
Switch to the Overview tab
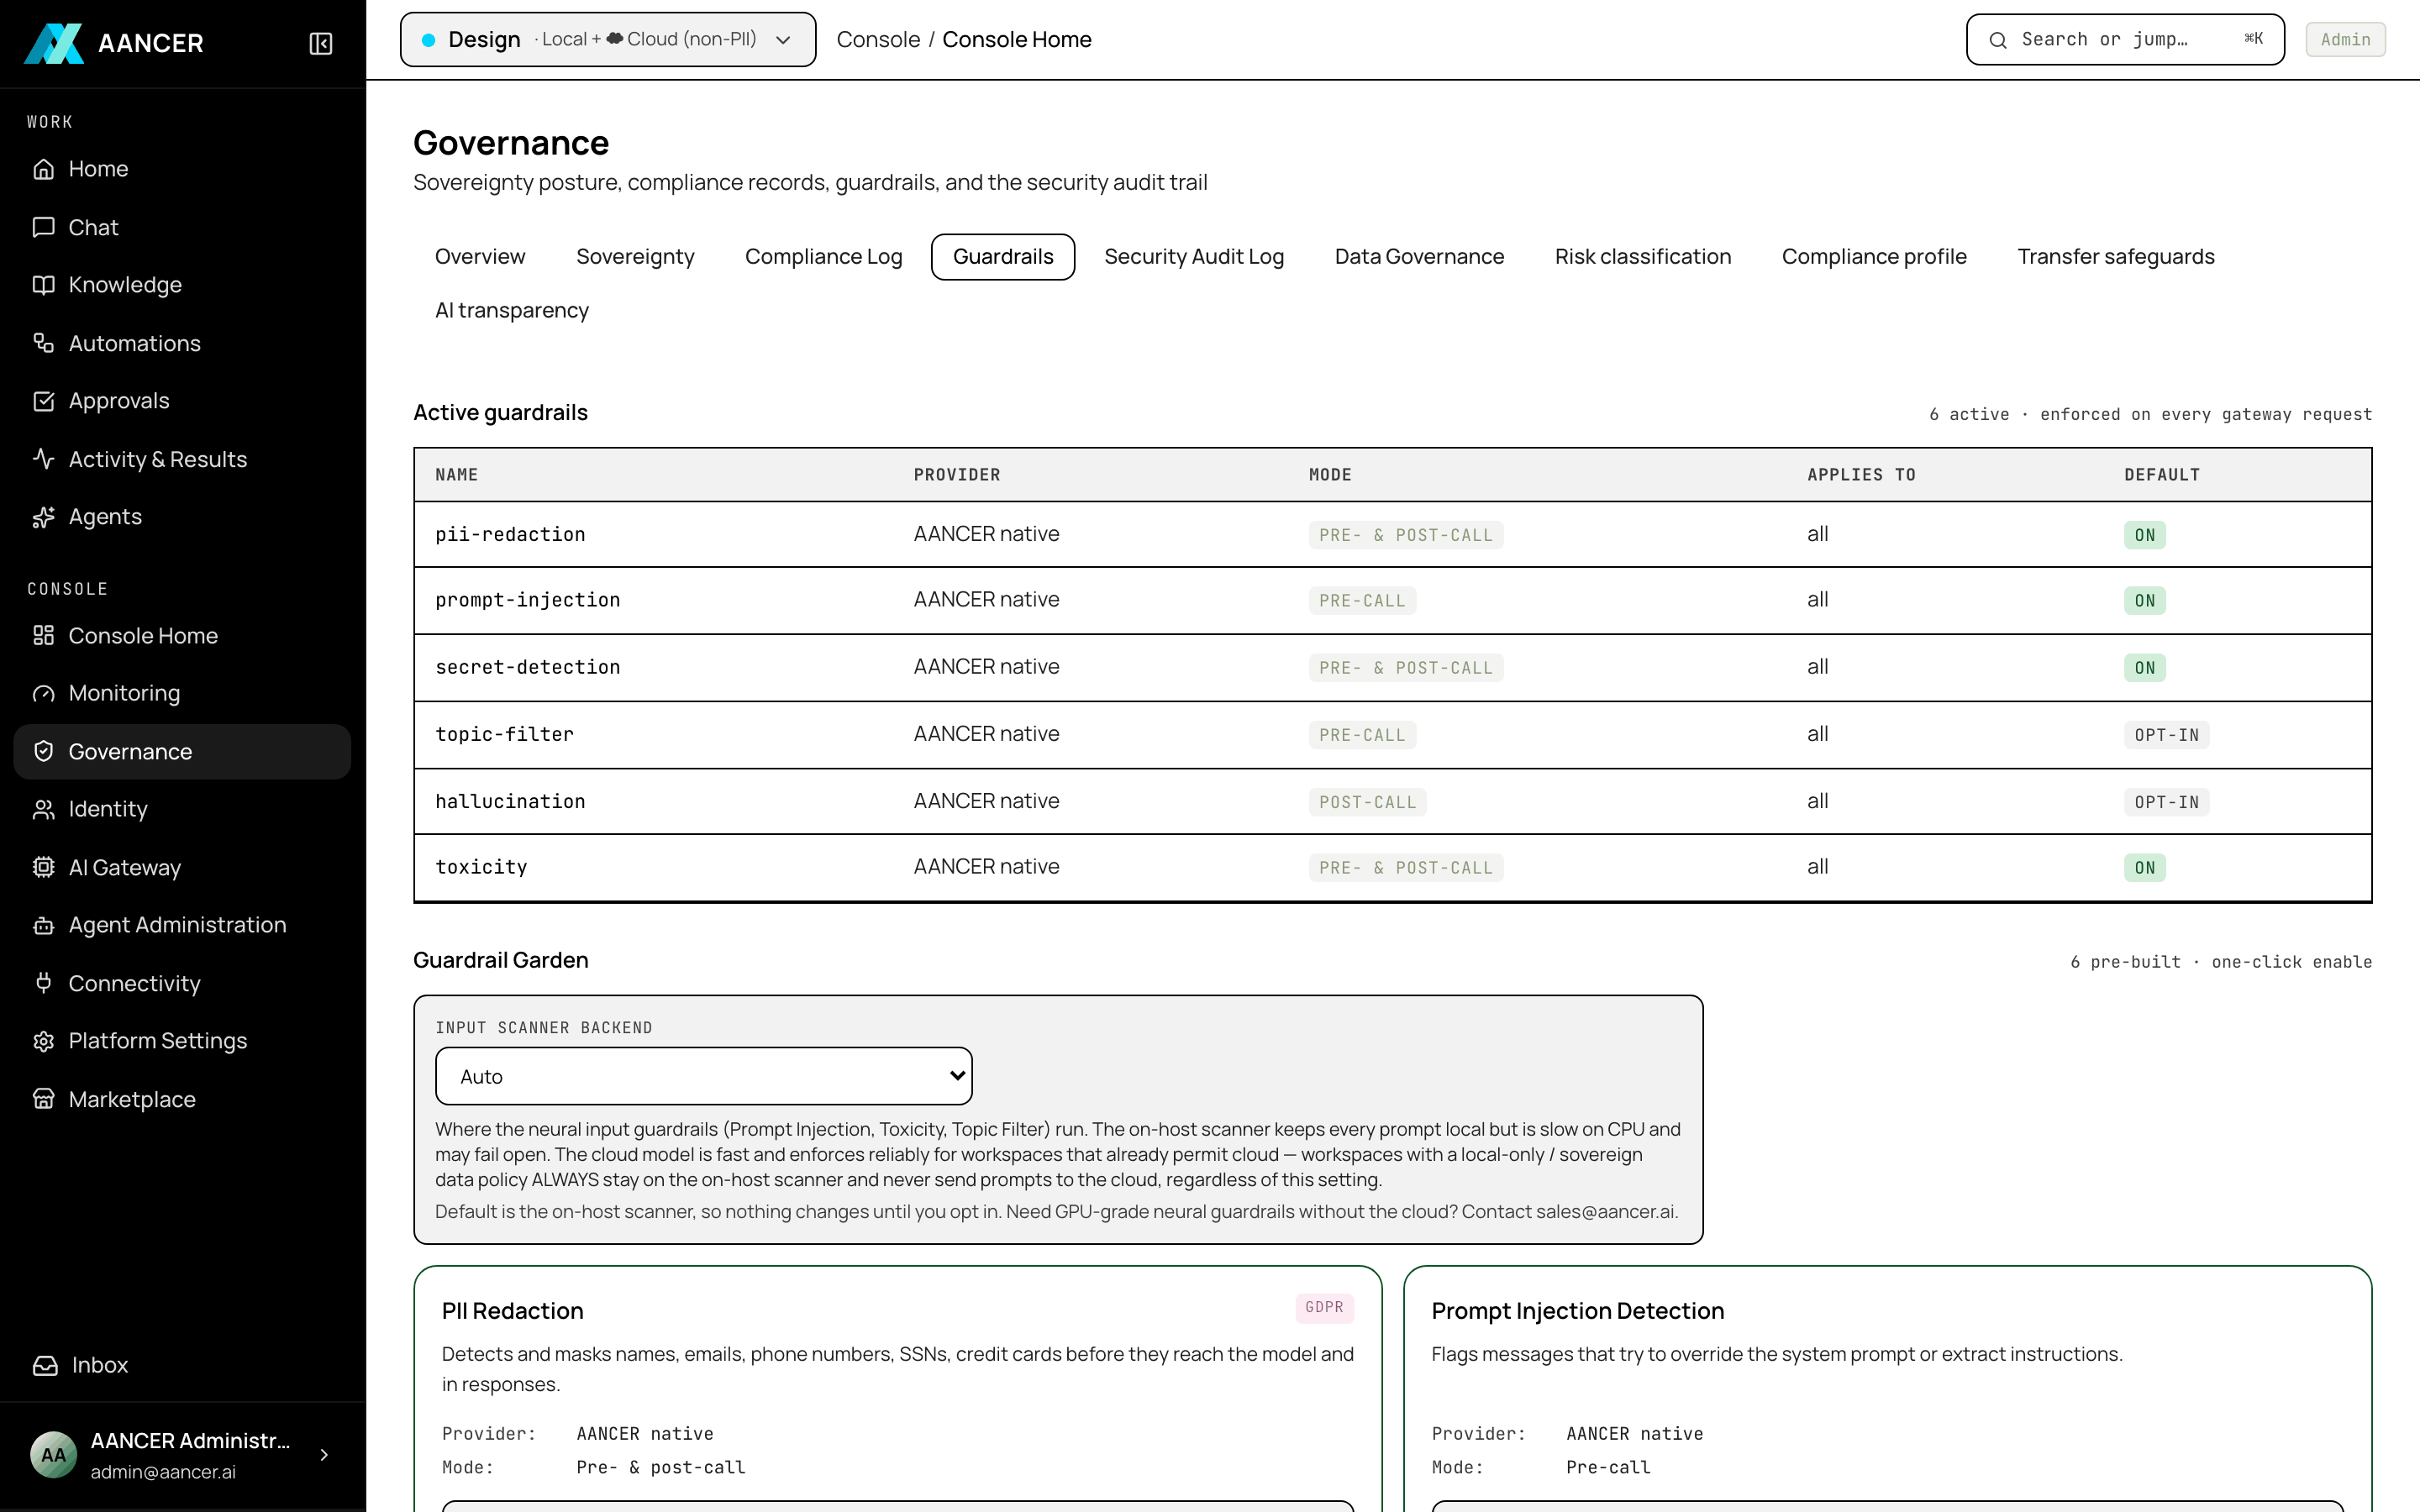tap(480, 257)
